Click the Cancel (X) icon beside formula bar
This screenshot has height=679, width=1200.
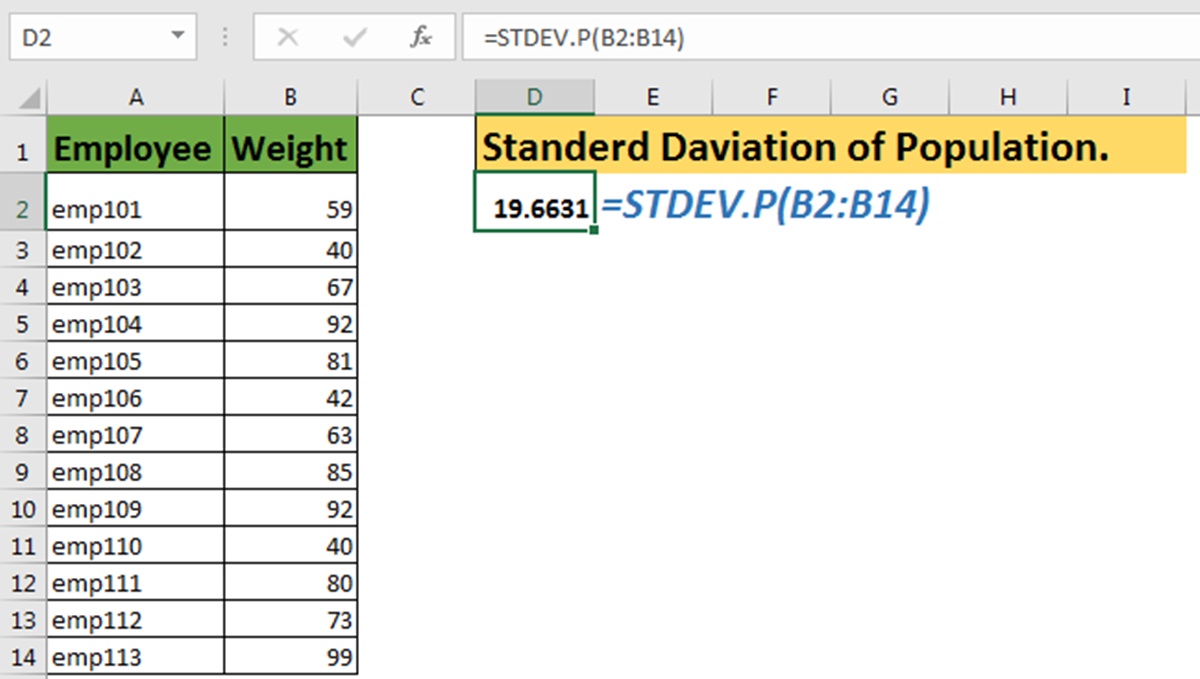287,36
